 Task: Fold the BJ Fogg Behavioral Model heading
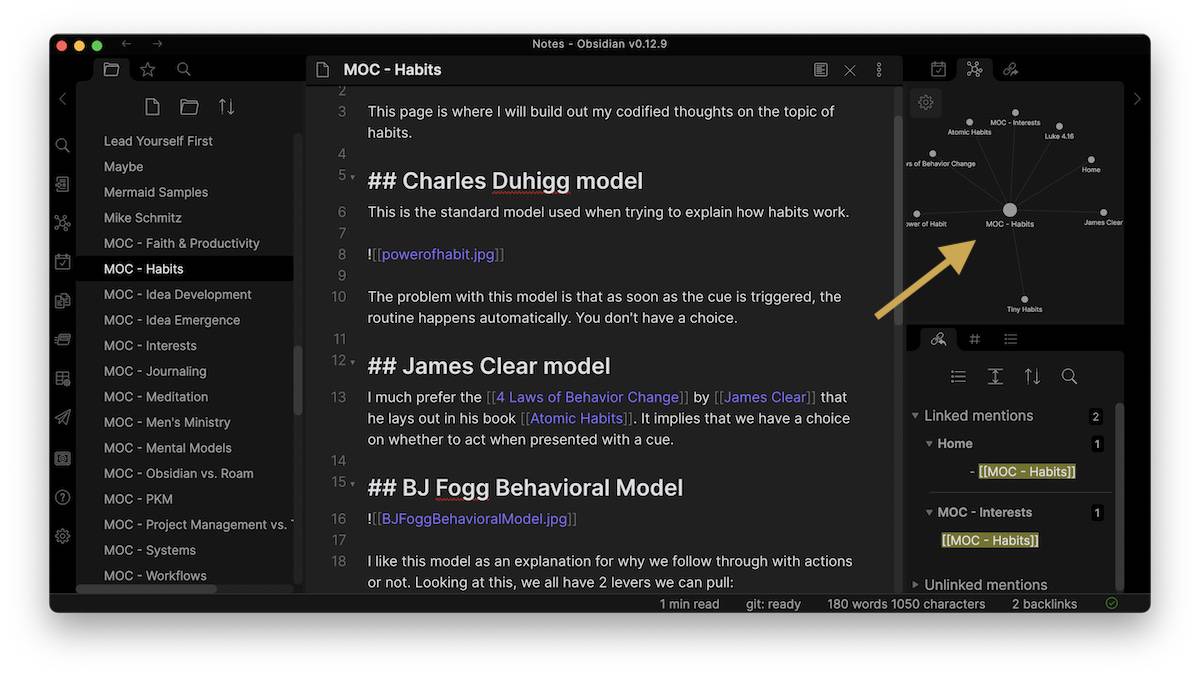[x=353, y=483]
